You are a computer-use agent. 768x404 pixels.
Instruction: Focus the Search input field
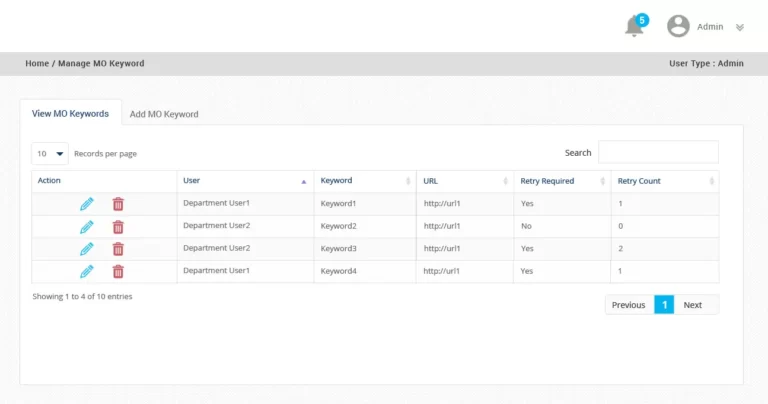click(x=657, y=153)
